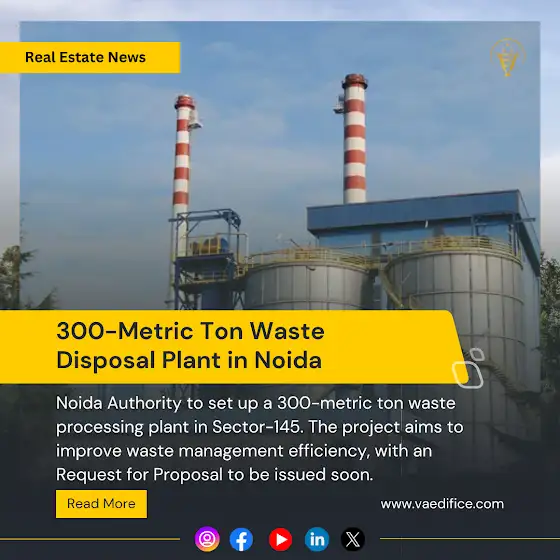Click the white rounded-square decorative shape

[x=469, y=368]
